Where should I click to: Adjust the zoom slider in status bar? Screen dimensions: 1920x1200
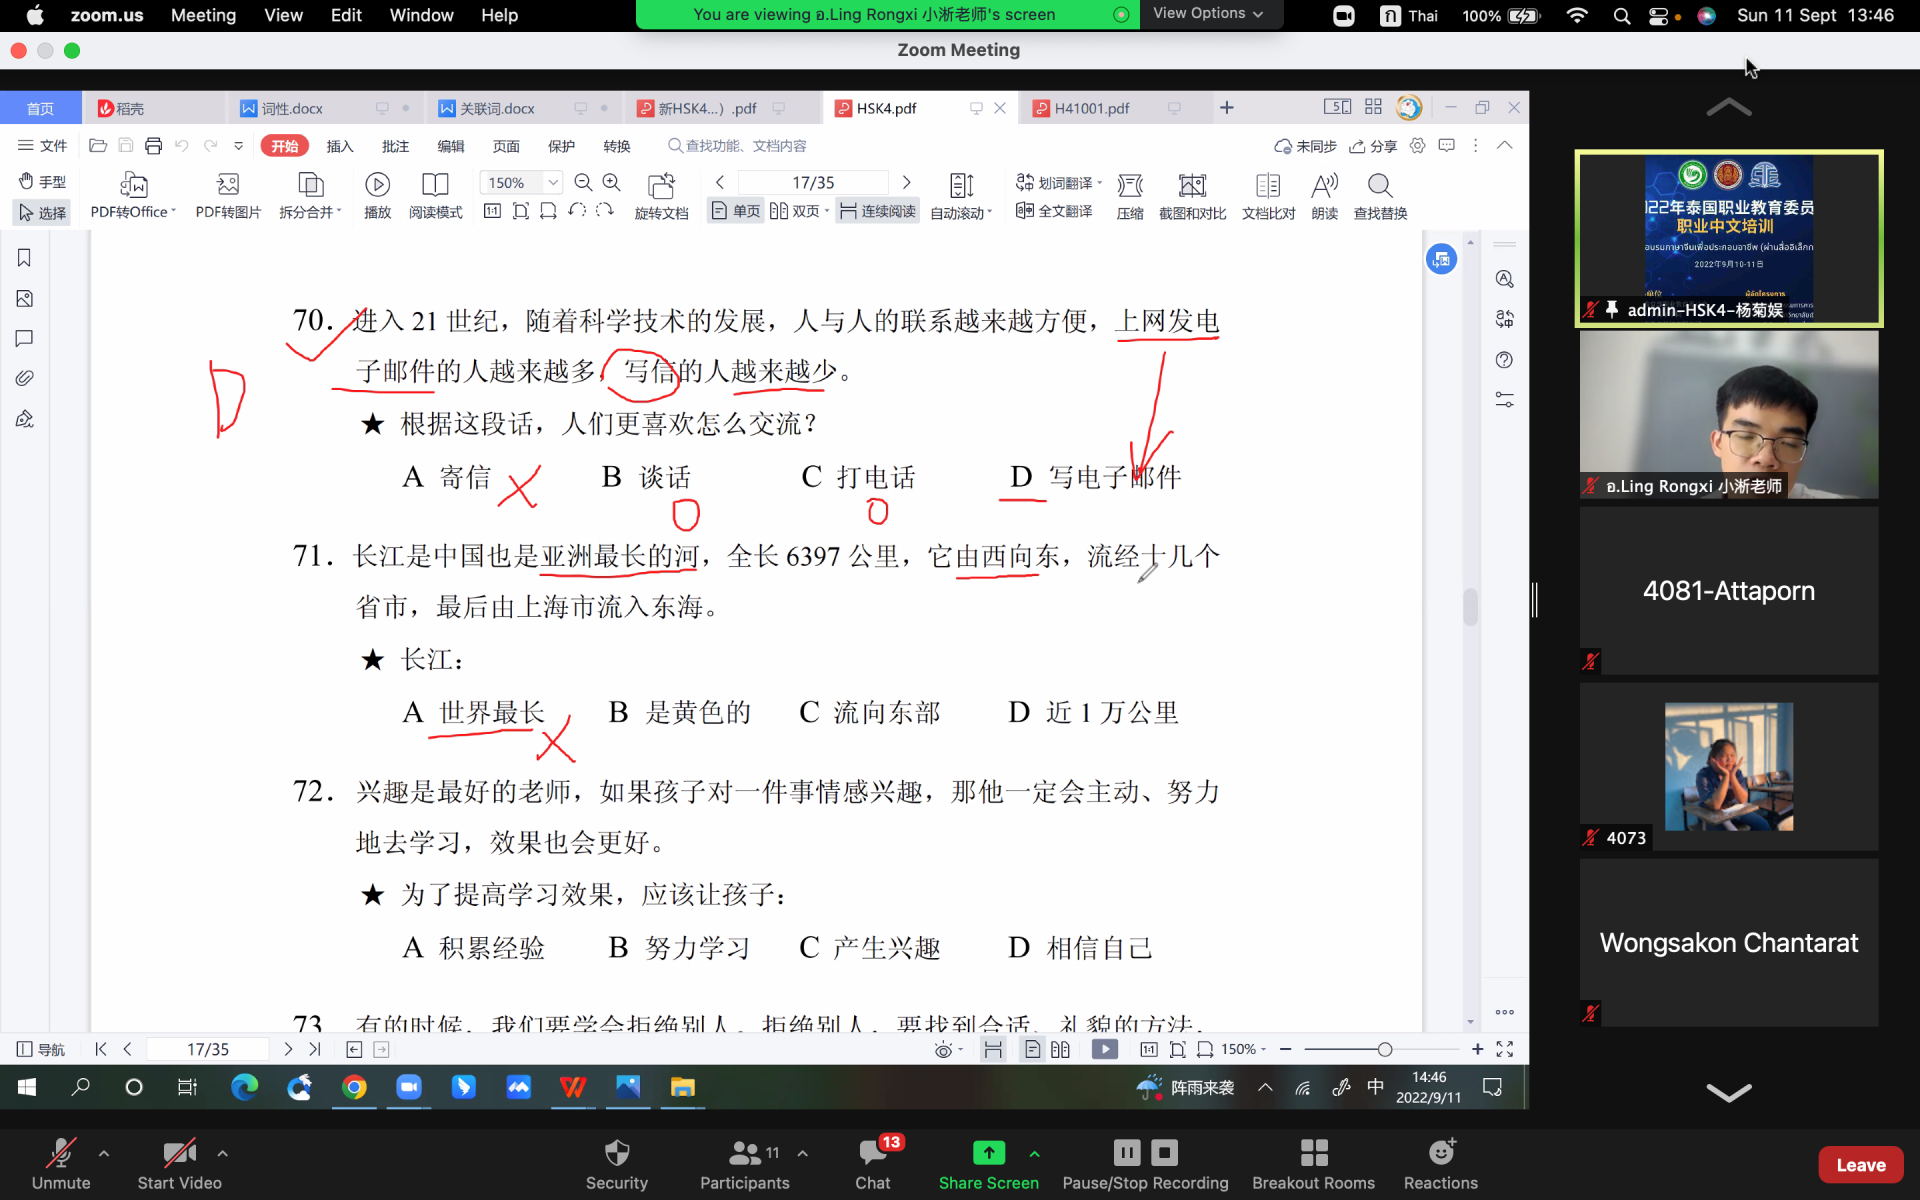pyautogui.click(x=1384, y=1049)
